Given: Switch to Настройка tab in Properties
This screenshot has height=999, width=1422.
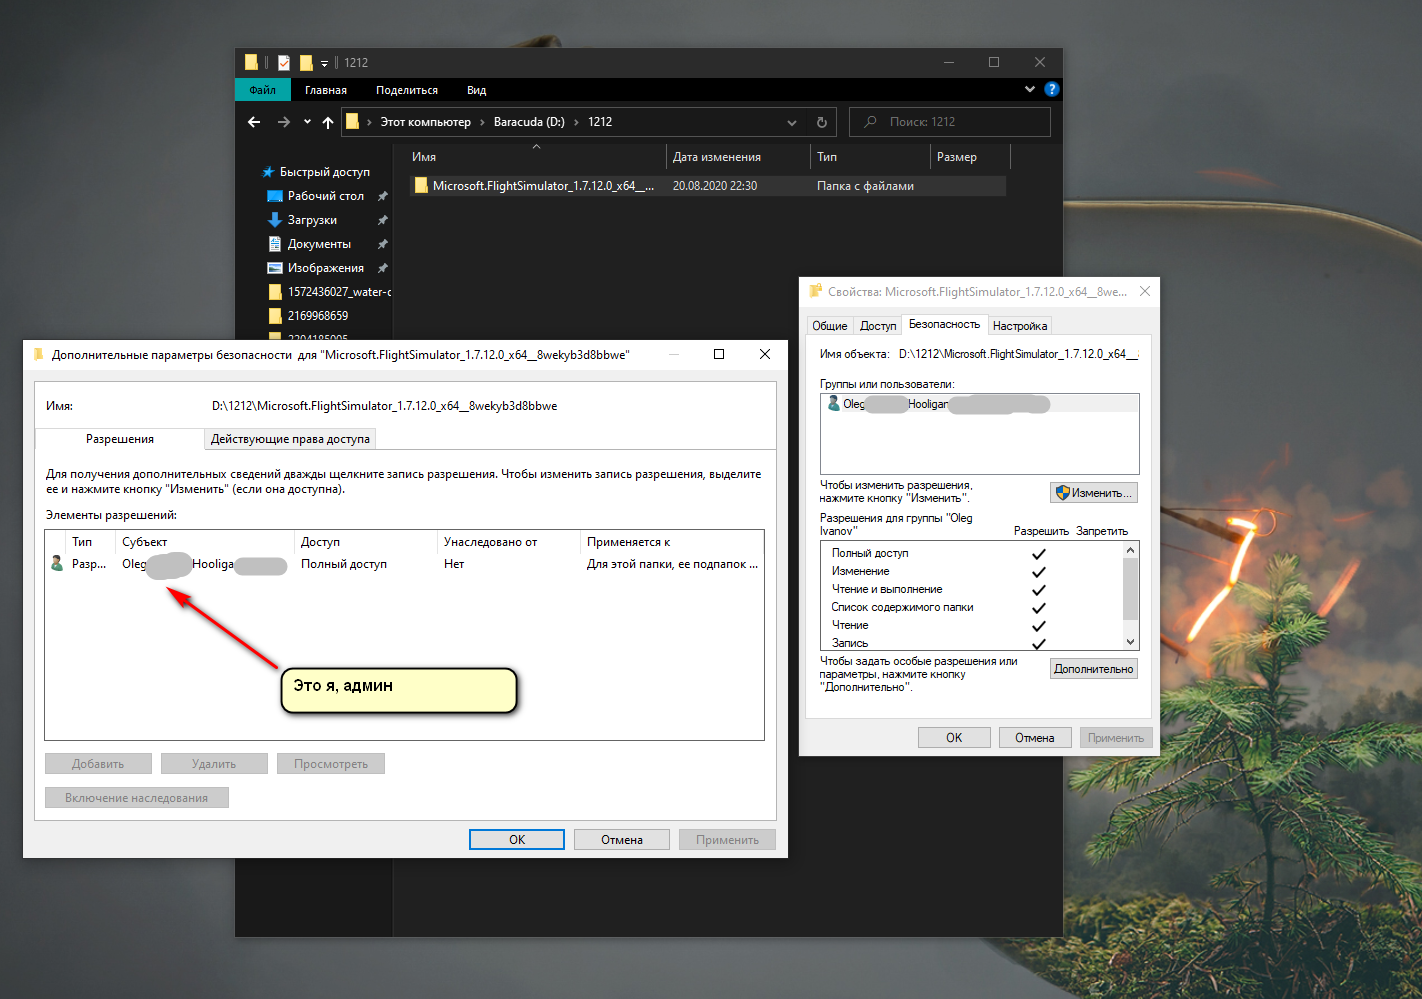Looking at the screenshot, I should [1020, 326].
